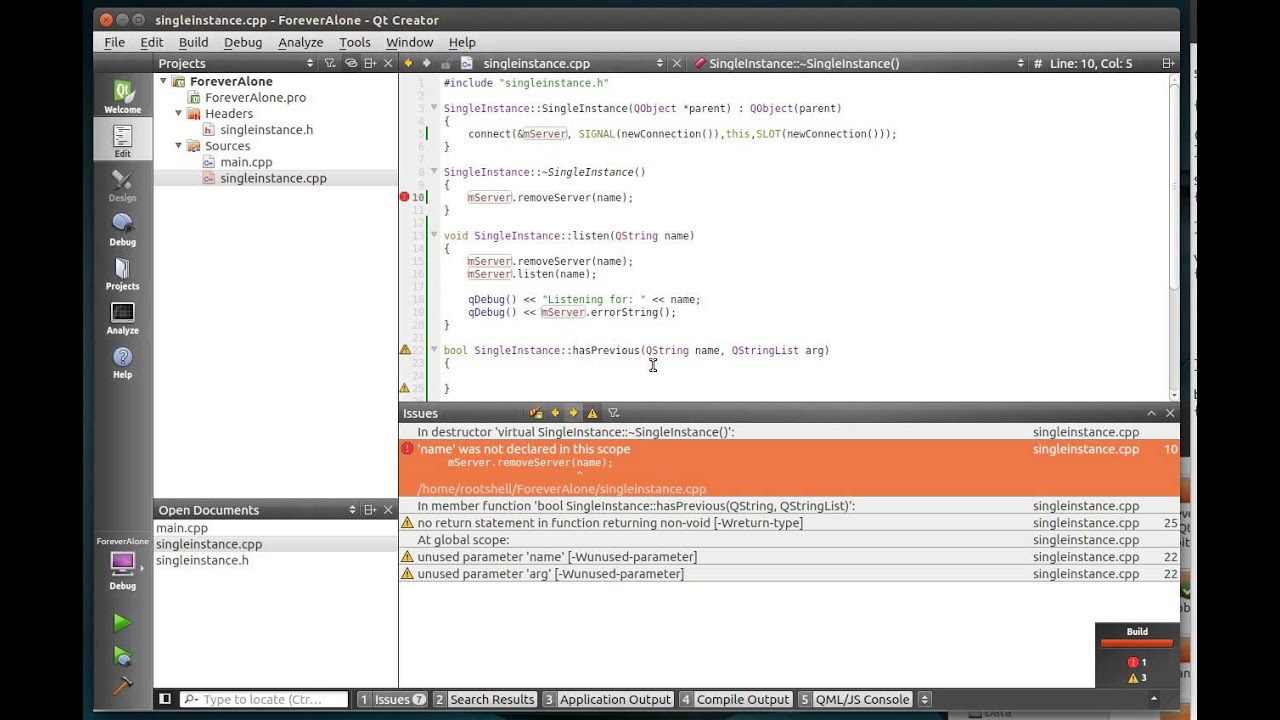Select the no return statement warning
The width and height of the screenshot is (1280, 720).
pyautogui.click(x=788, y=523)
